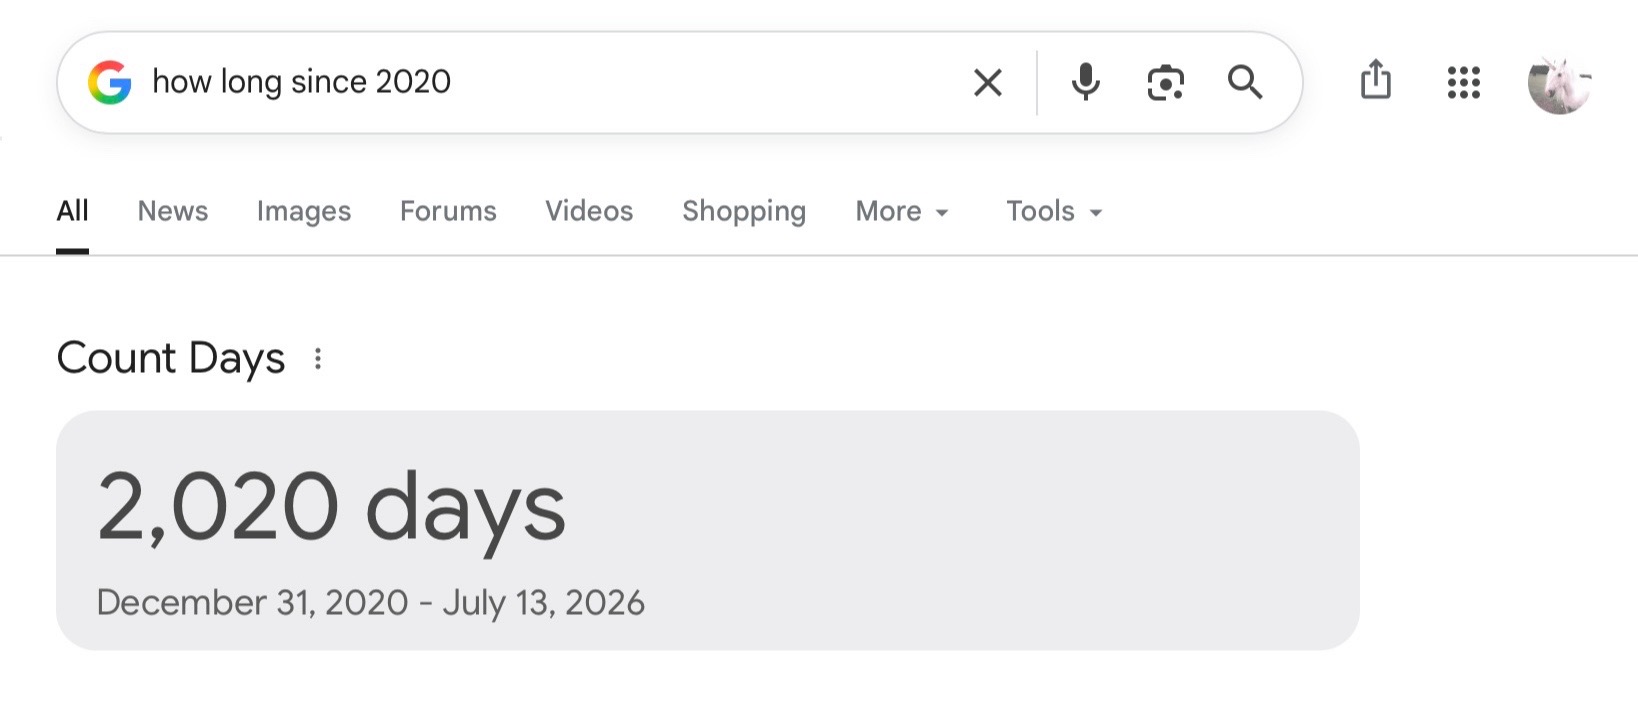Select the All results tab
The height and width of the screenshot is (702, 1638).
tap(72, 211)
